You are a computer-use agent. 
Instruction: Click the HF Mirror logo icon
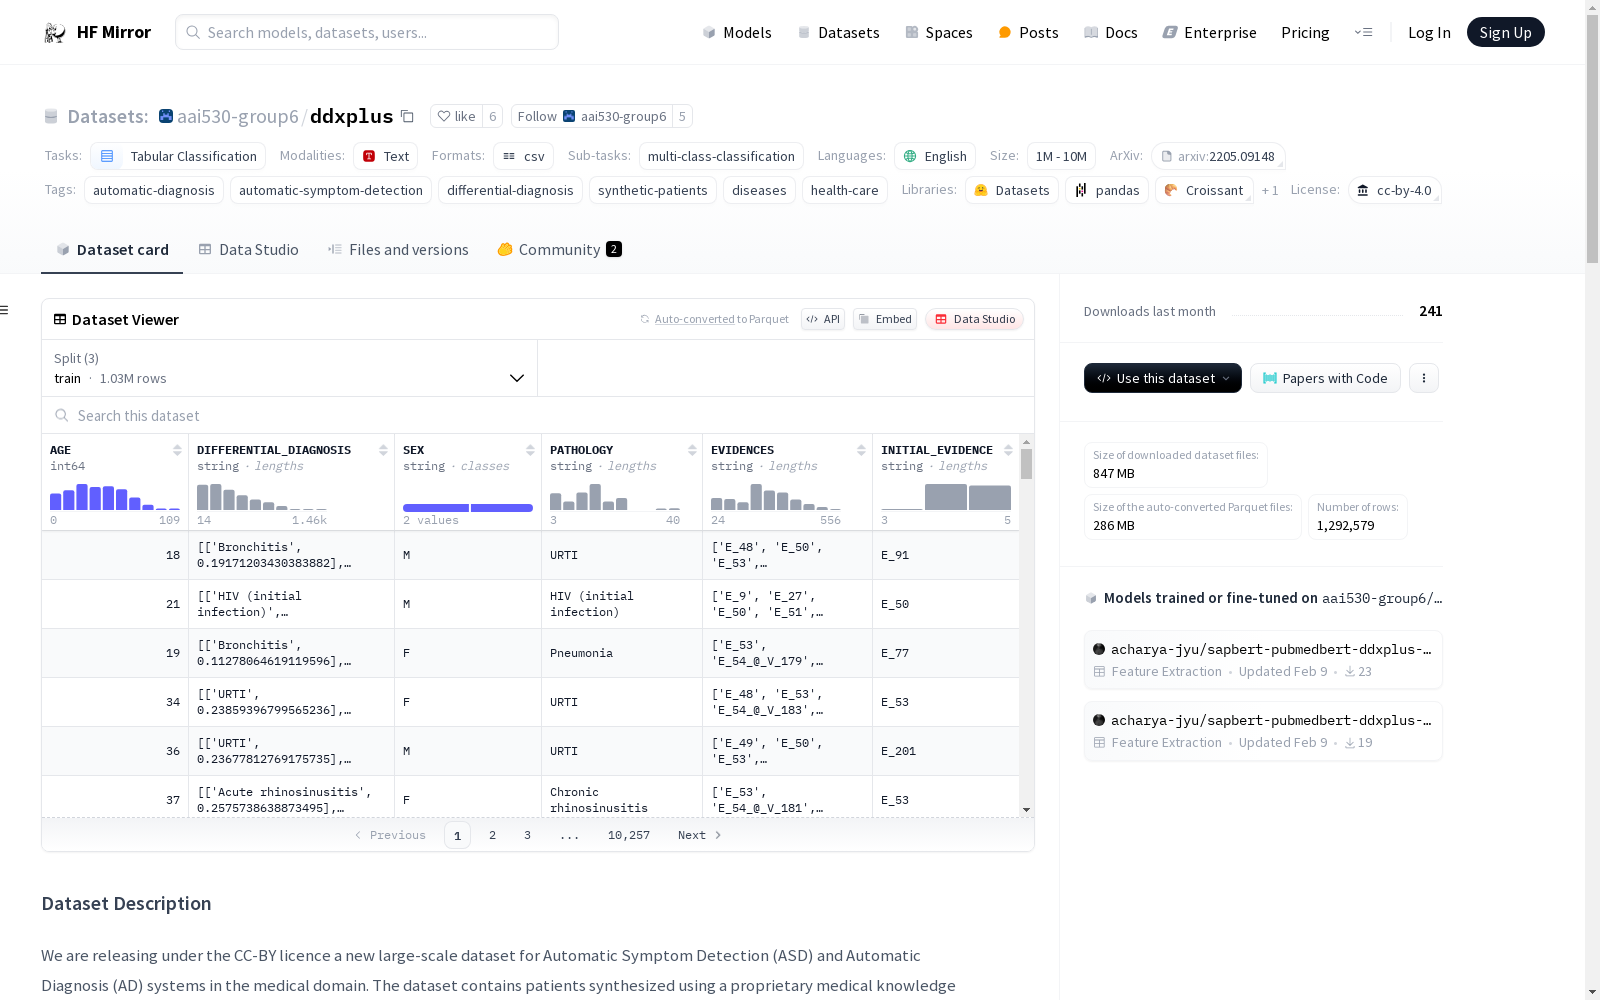[55, 32]
